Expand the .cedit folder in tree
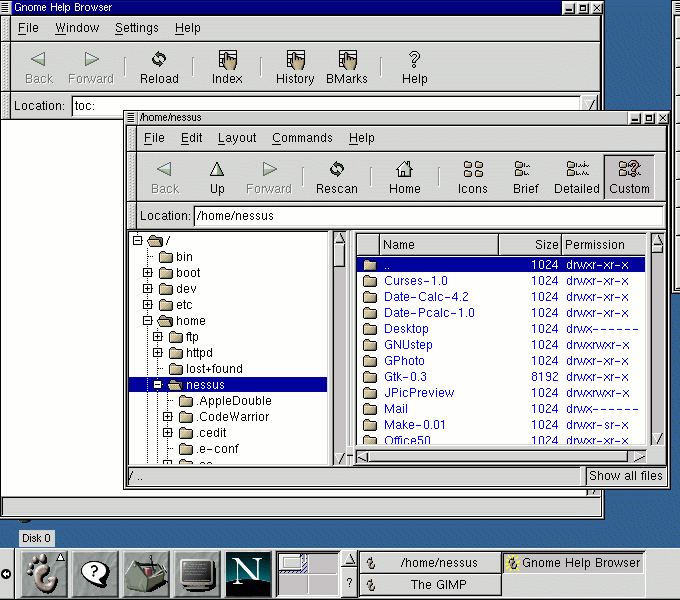The image size is (680, 600). [x=168, y=433]
